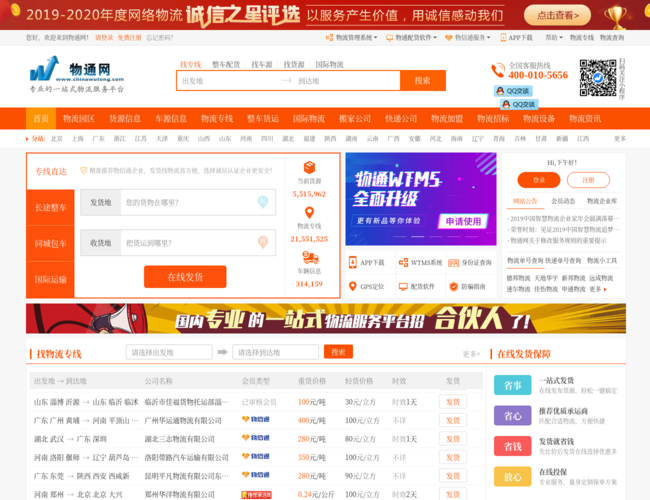This screenshot has width=650, height=500.
Task: Click the 发货地 cargo location field
Action: click(x=178, y=202)
